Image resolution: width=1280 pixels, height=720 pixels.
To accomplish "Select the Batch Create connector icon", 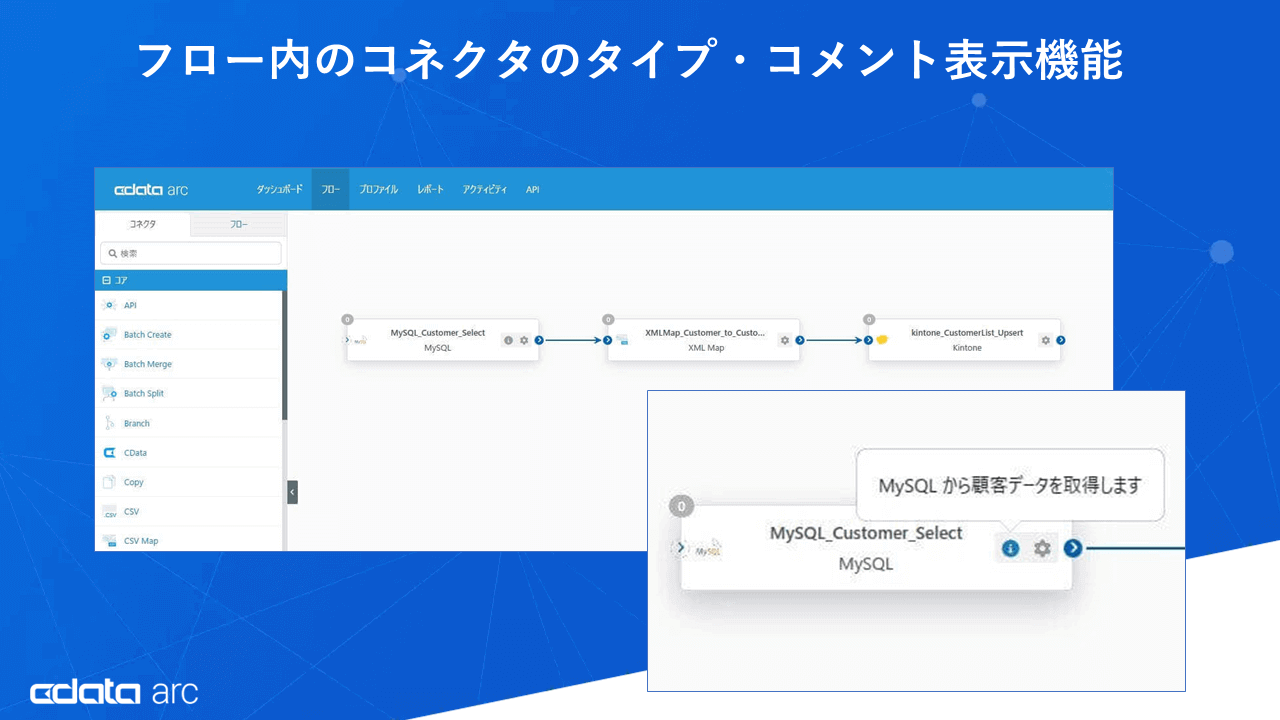I will click(x=110, y=334).
